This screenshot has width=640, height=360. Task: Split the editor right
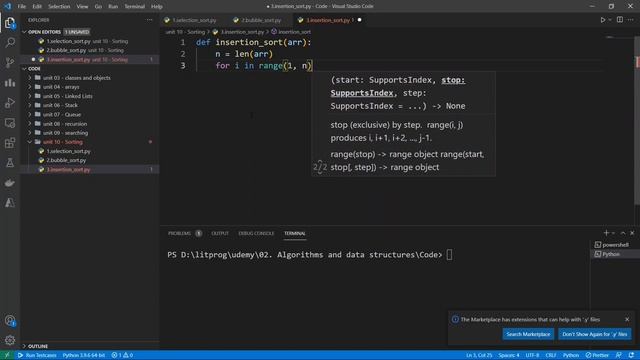tap(620, 20)
